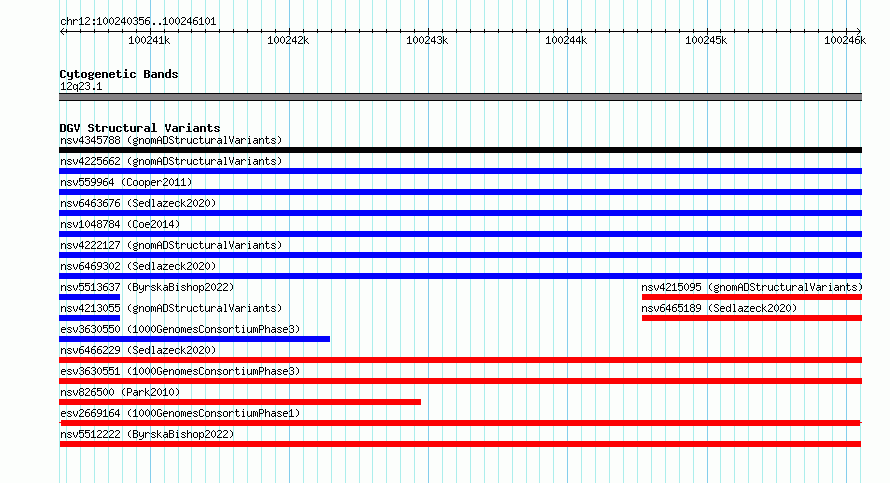The image size is (890, 483).
Task: Click the 100243k ruler tick label
Action: (427, 40)
